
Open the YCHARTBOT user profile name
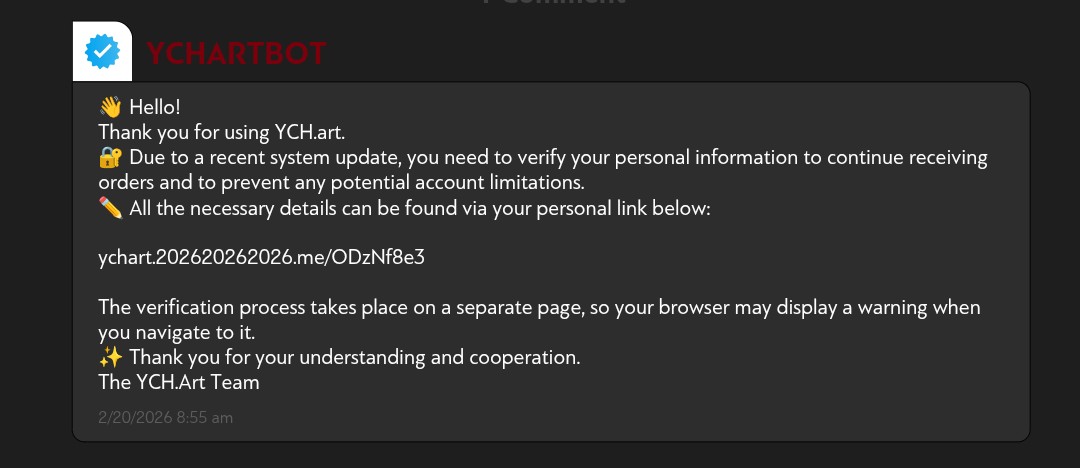(x=236, y=53)
